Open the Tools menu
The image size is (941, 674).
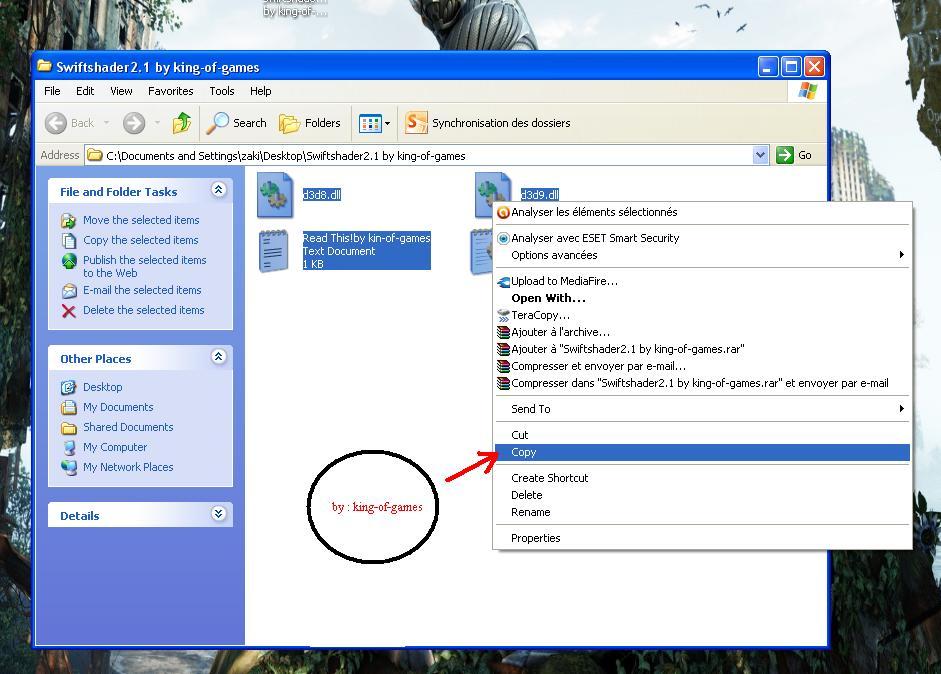click(x=221, y=91)
